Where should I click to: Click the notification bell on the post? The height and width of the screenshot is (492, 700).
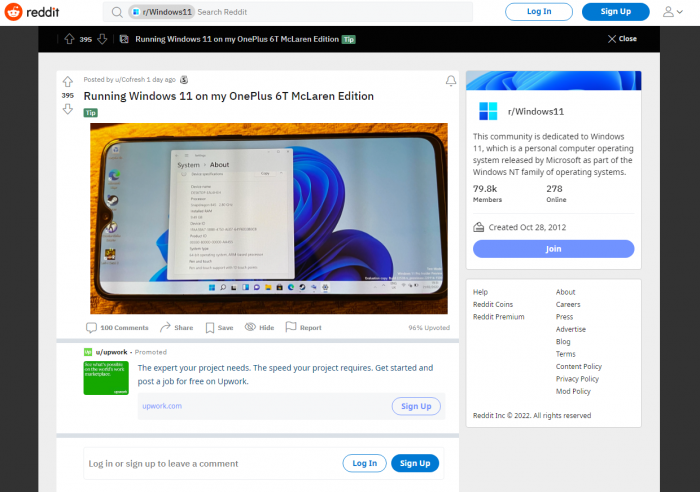point(451,80)
